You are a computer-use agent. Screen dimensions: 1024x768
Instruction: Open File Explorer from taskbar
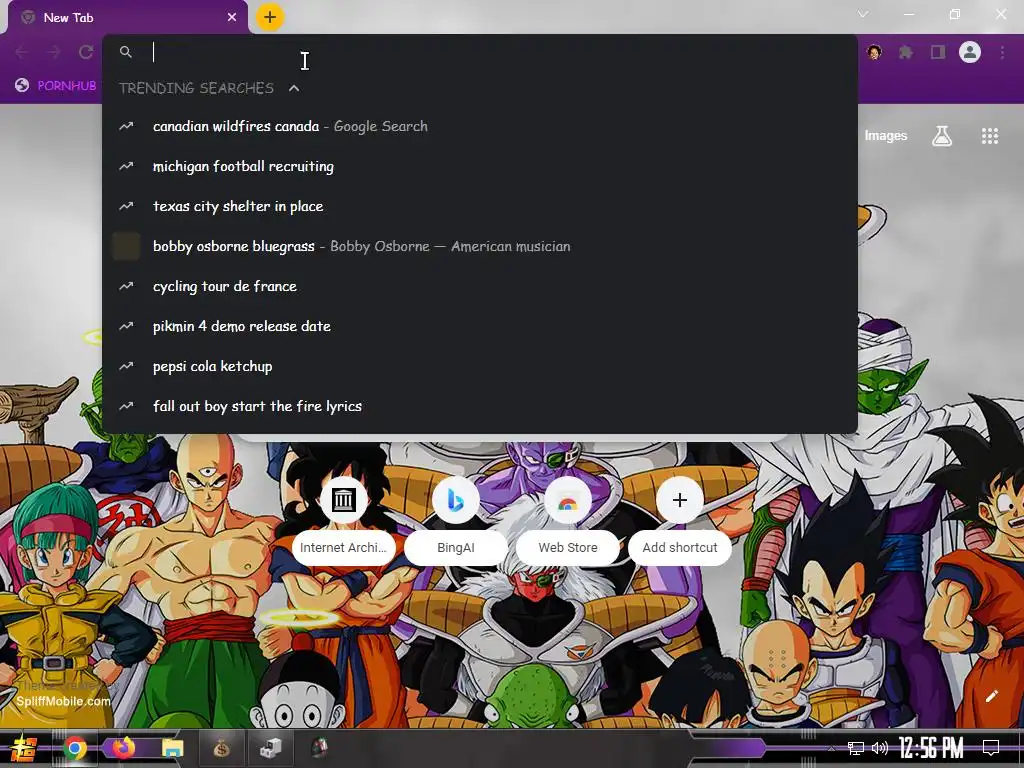click(172, 748)
